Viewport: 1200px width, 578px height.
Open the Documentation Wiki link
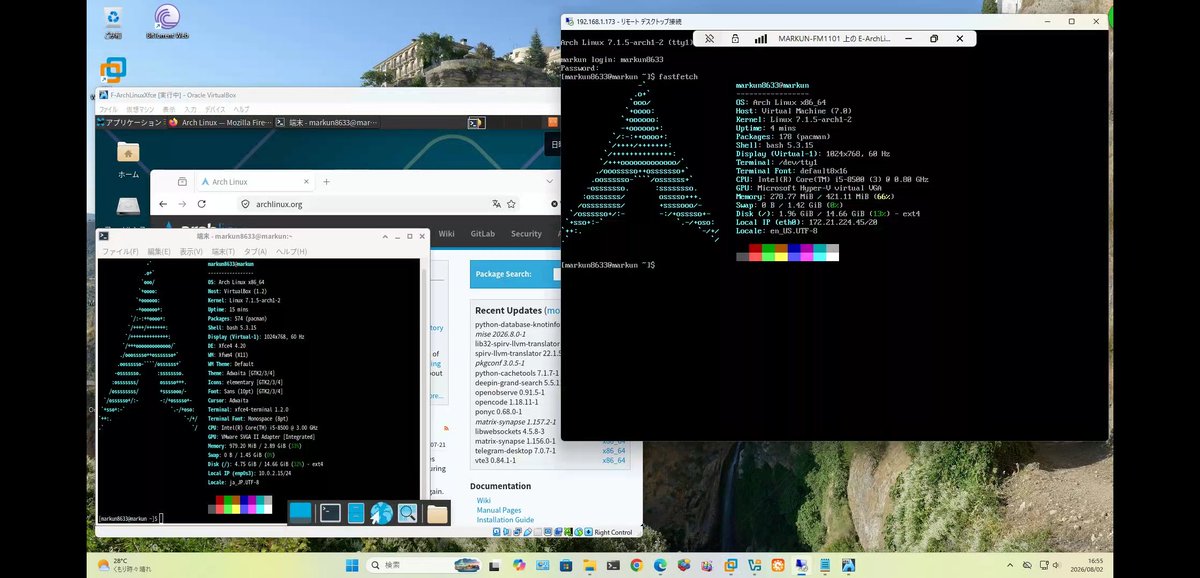point(483,500)
